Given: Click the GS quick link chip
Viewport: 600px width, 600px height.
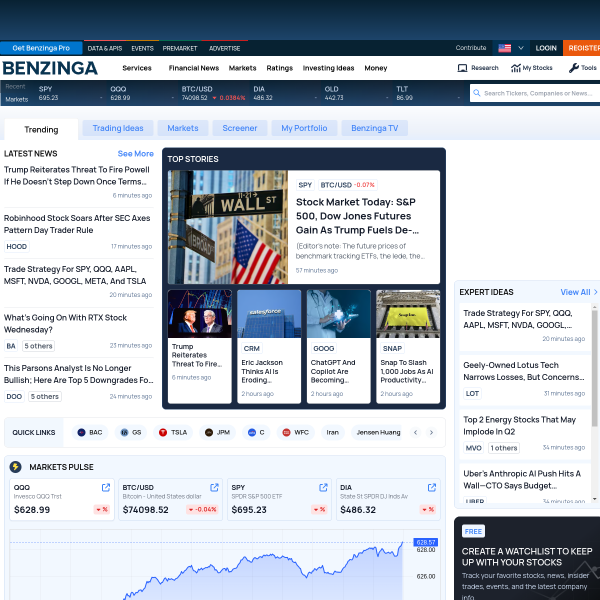Looking at the screenshot, I should click(131, 432).
